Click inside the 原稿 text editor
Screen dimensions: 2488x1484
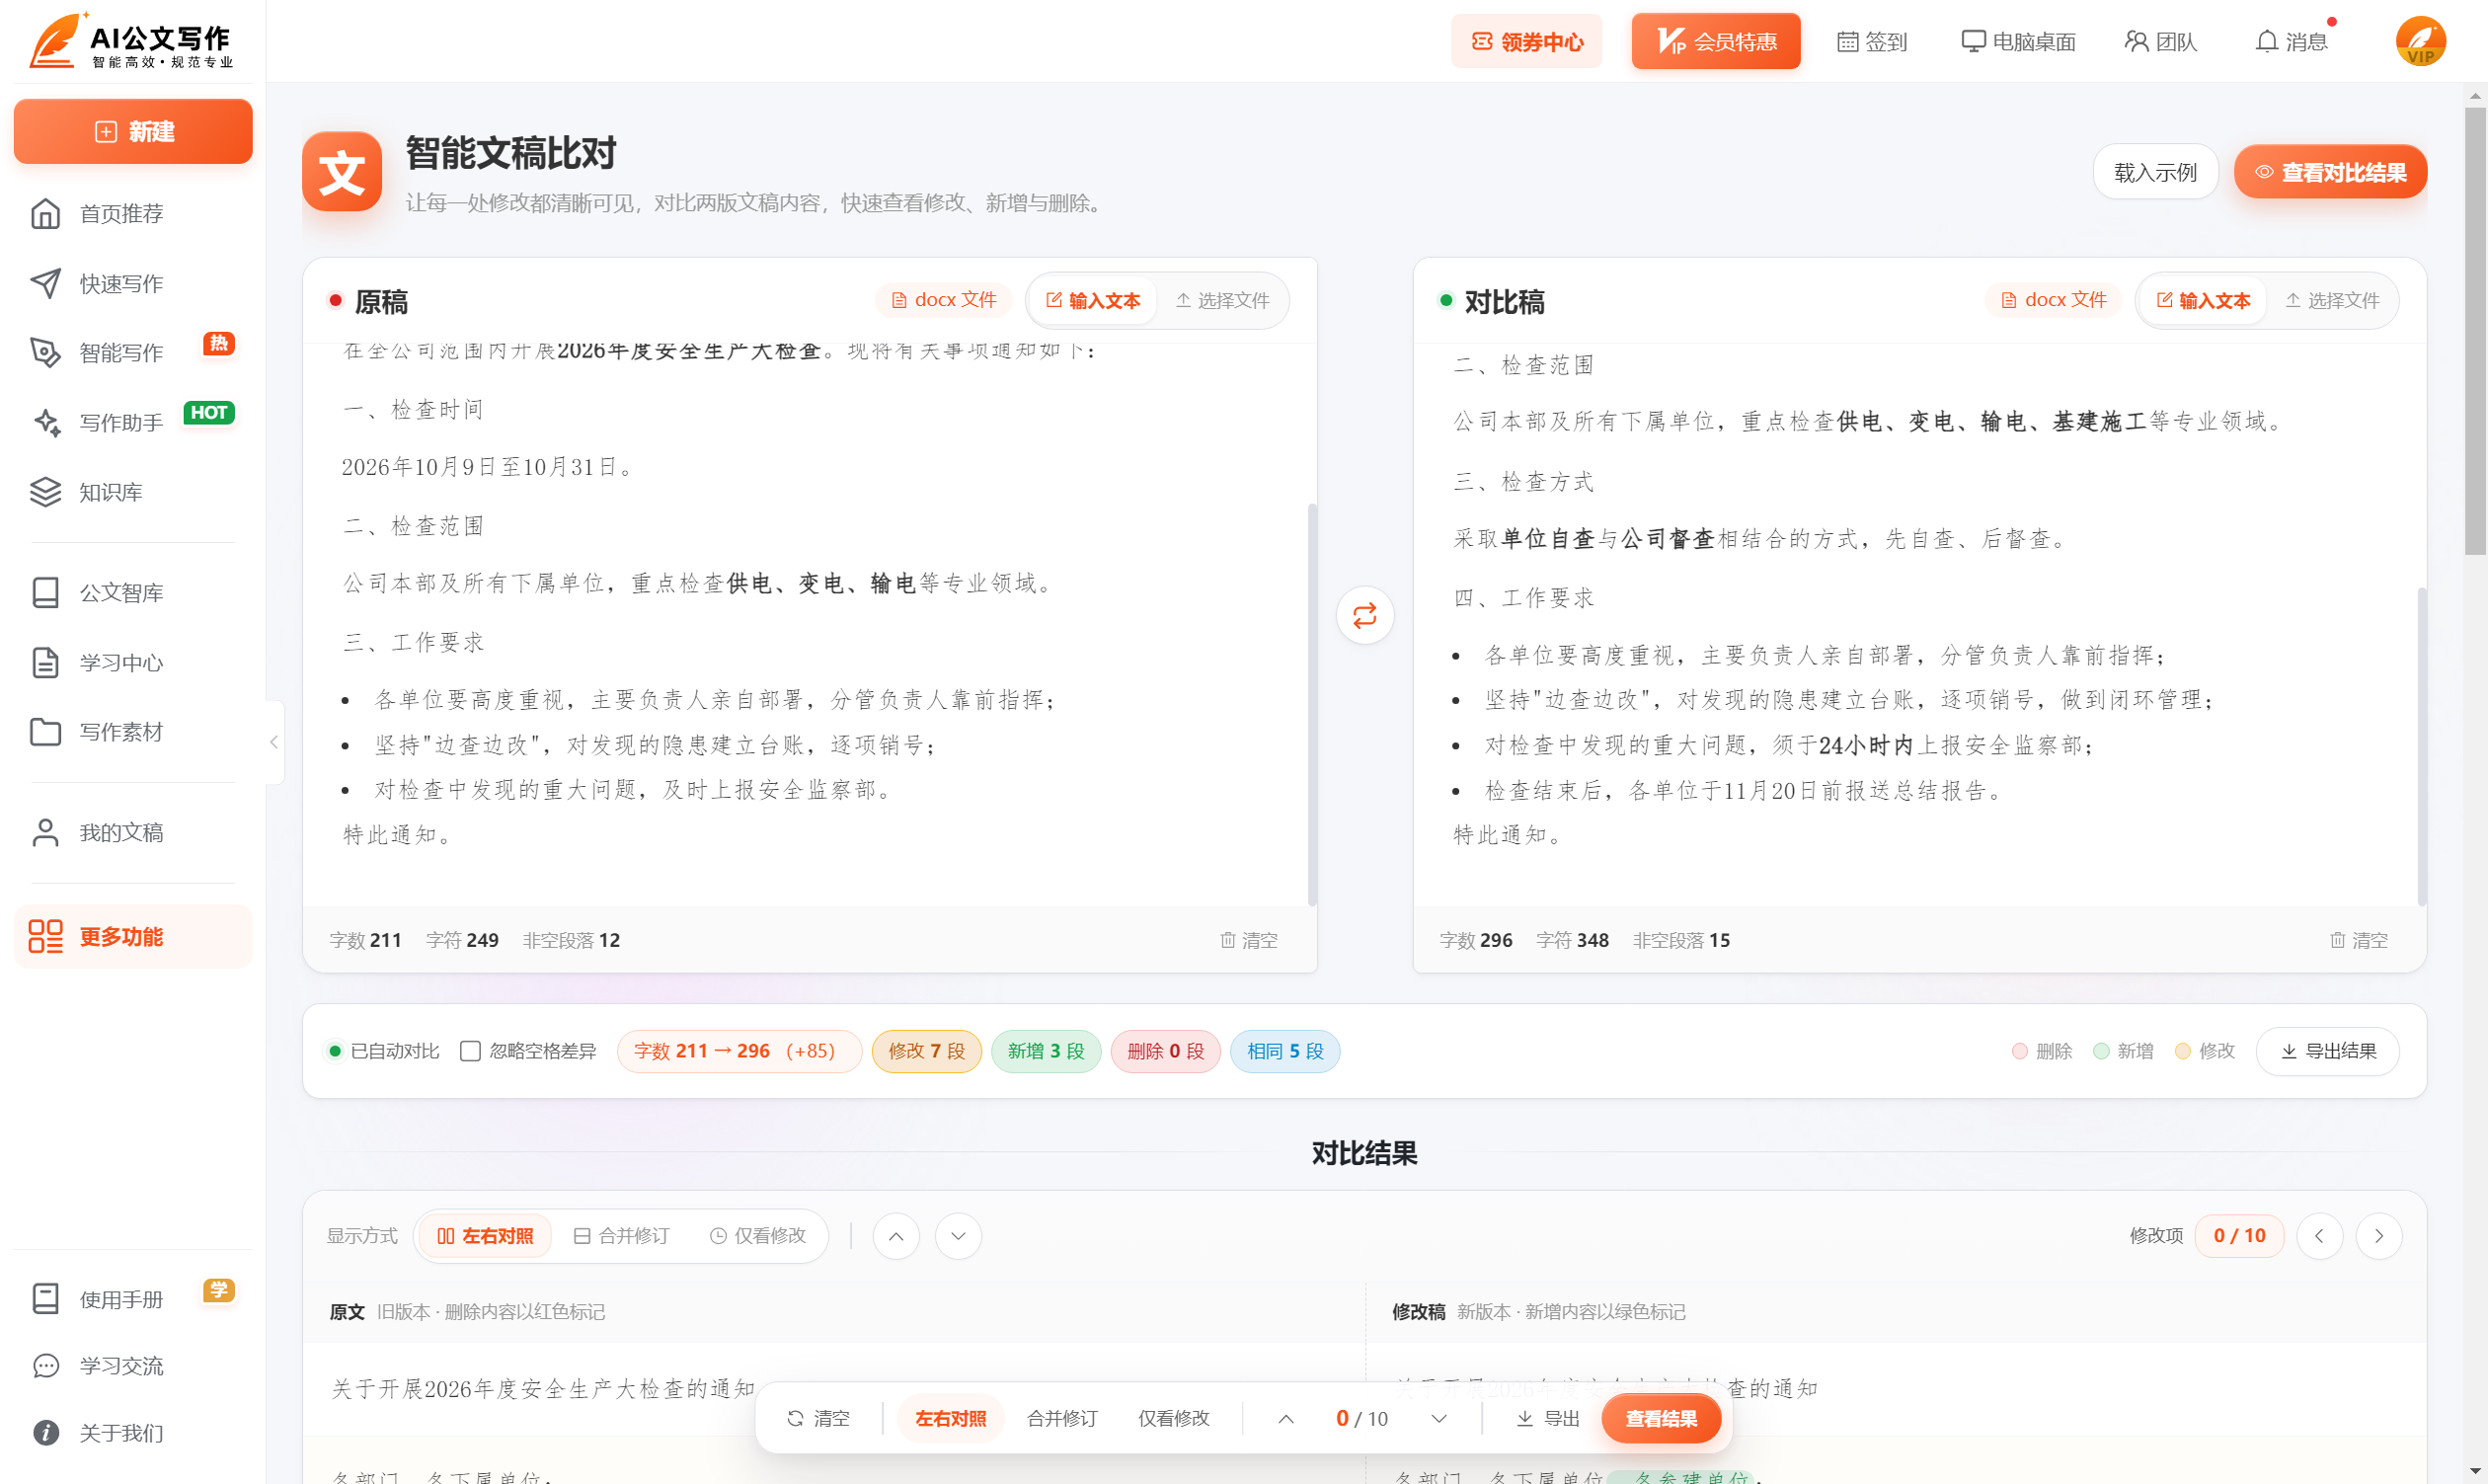pyautogui.click(x=805, y=625)
